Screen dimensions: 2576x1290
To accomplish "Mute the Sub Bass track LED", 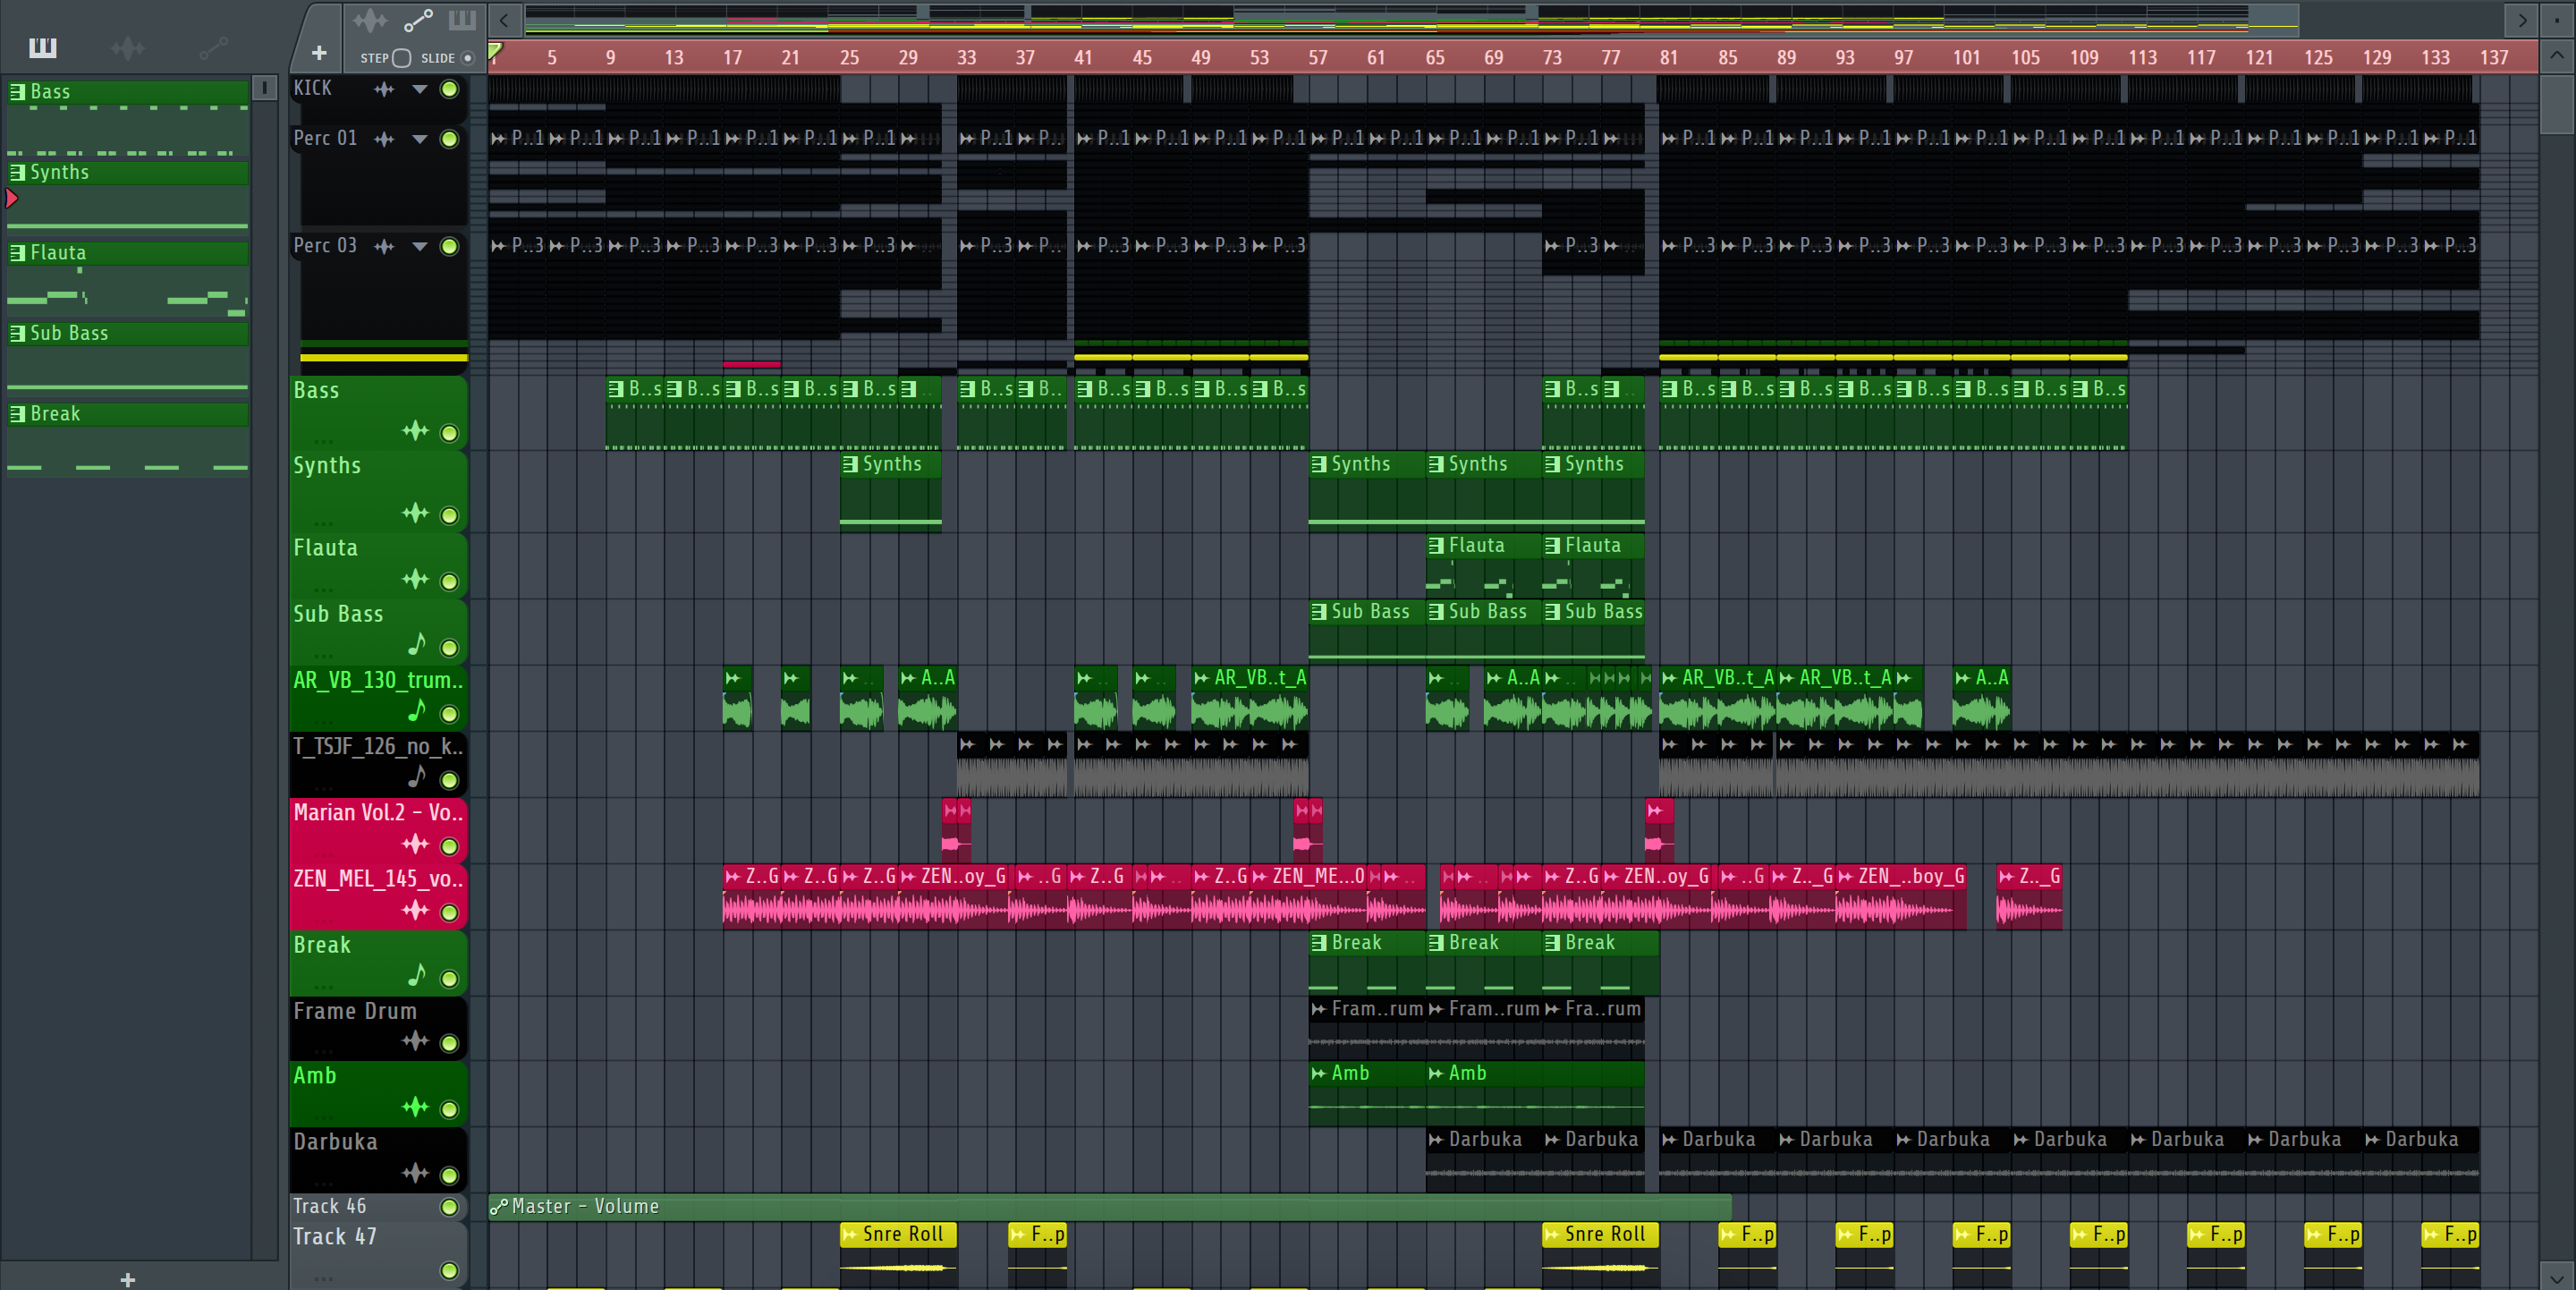I will click(x=450, y=648).
